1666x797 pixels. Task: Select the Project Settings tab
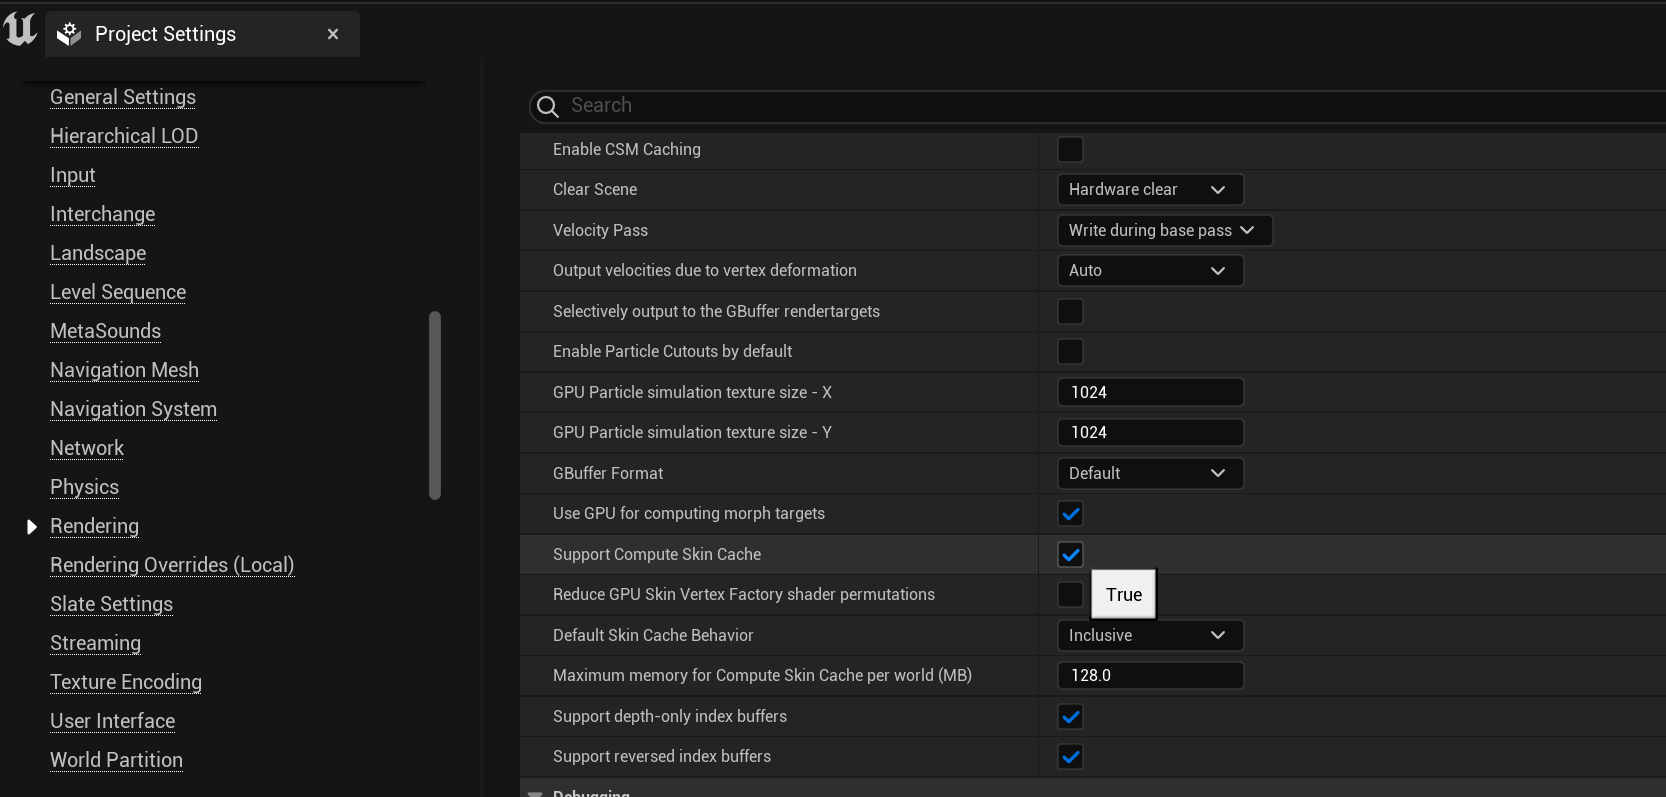pyautogui.click(x=202, y=34)
